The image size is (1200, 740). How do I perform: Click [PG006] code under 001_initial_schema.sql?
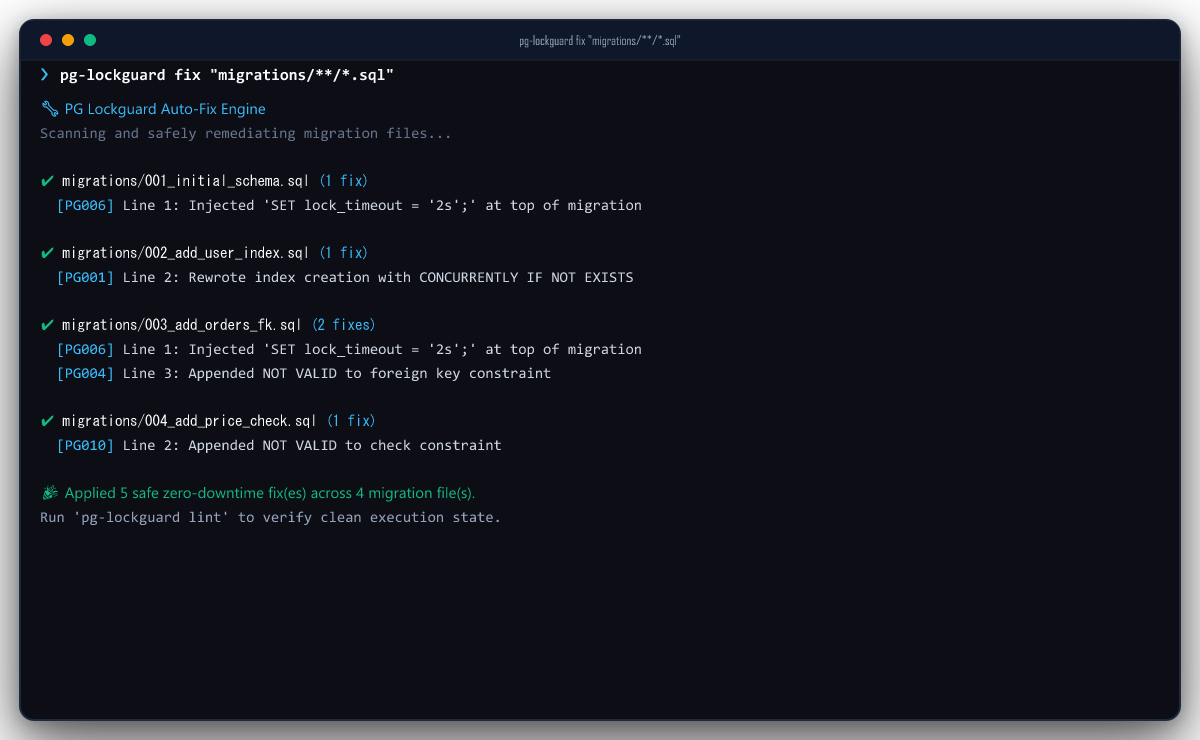(x=85, y=205)
